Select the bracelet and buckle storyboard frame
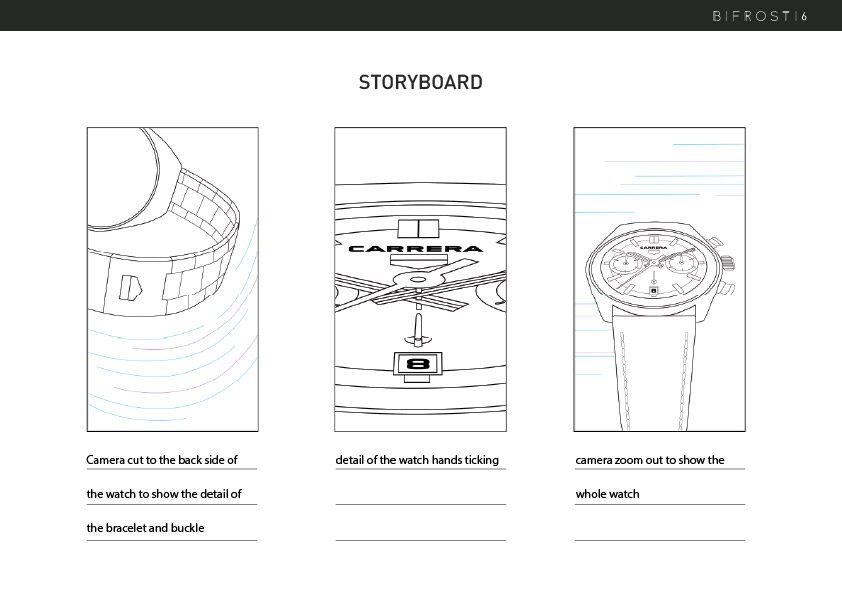 tap(172, 279)
